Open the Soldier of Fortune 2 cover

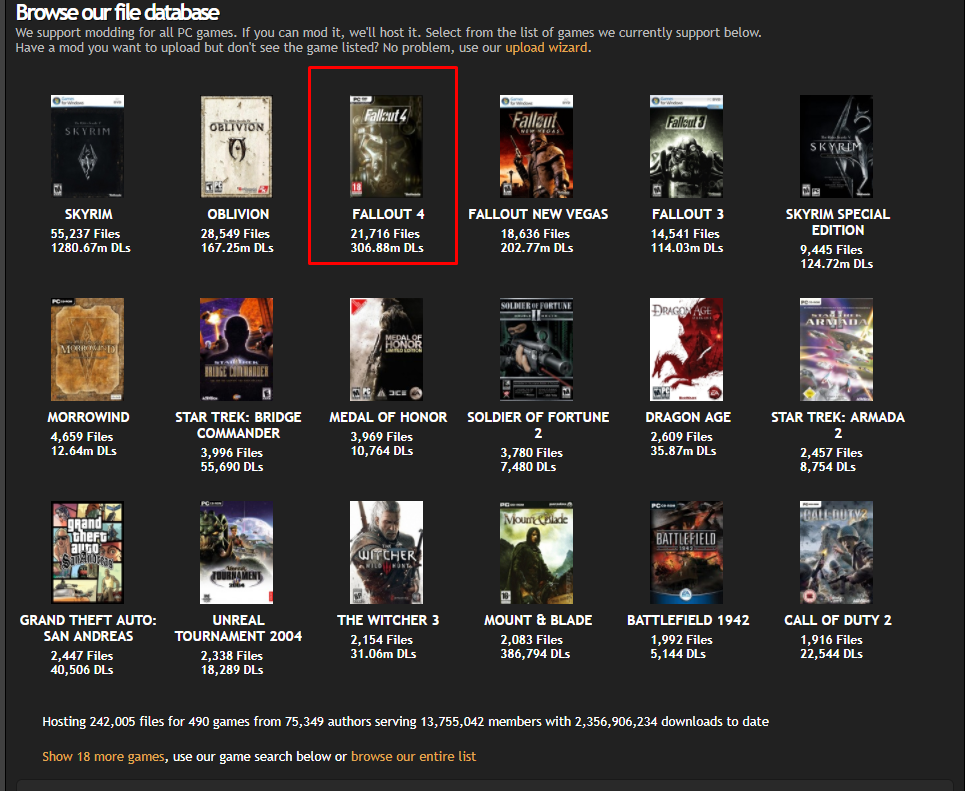(x=537, y=350)
